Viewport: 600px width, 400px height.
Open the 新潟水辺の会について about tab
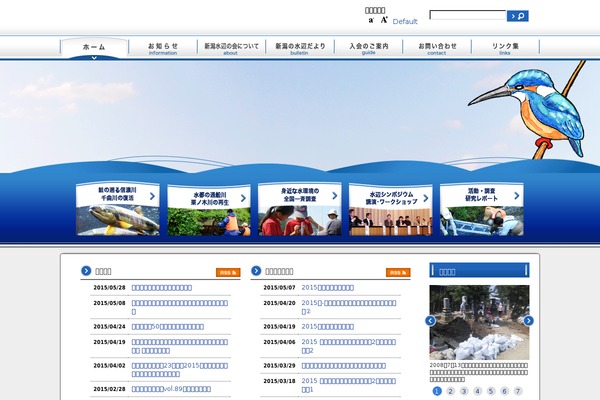231,48
